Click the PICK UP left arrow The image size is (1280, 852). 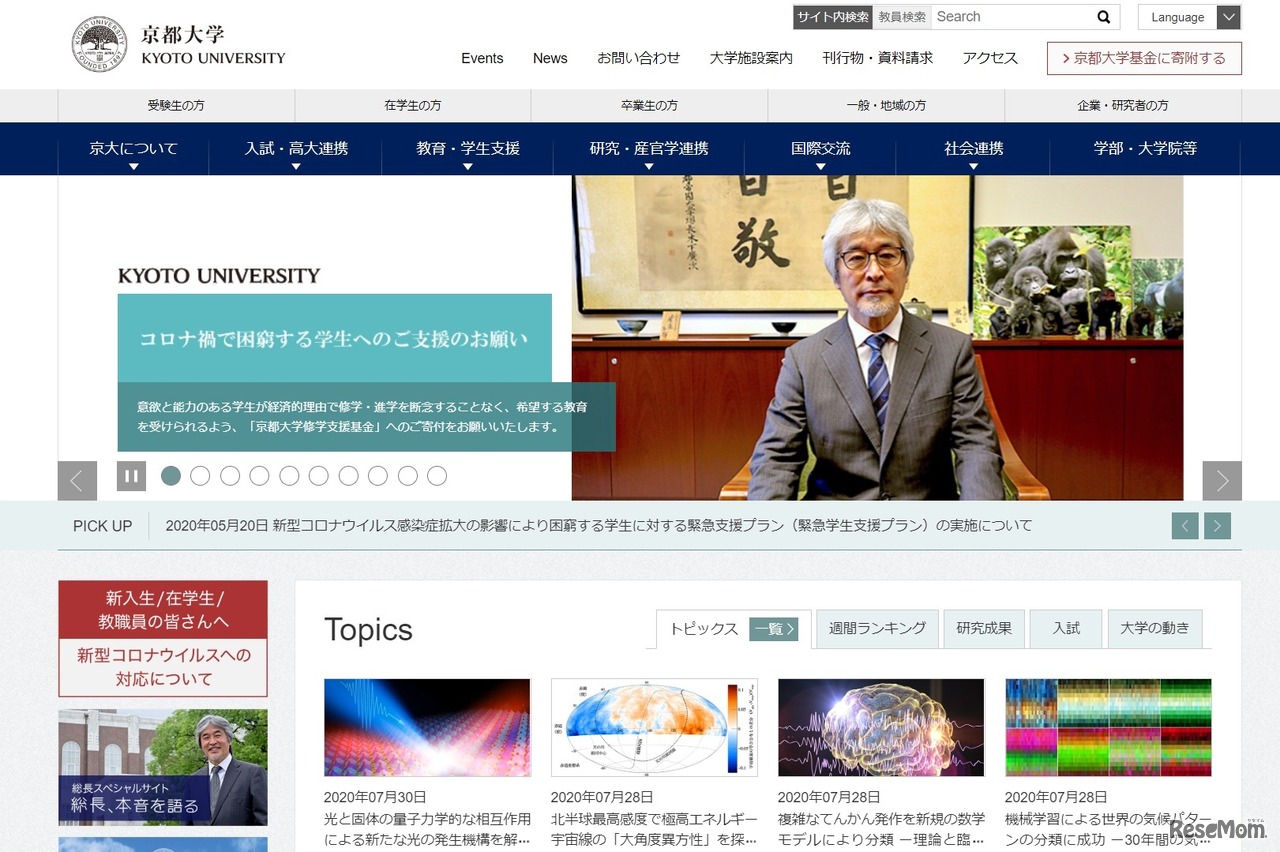1185,525
